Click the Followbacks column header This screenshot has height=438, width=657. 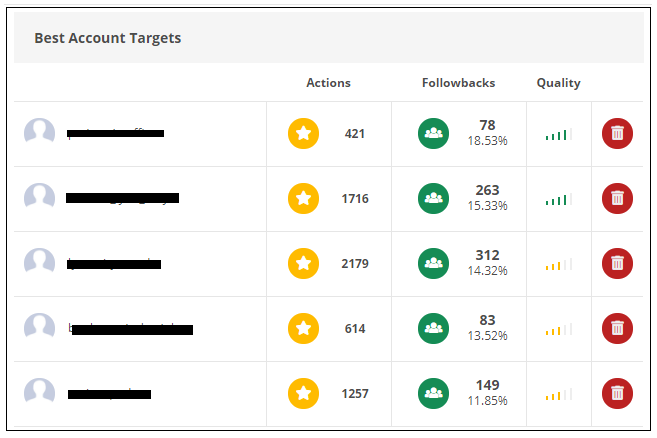click(x=458, y=83)
